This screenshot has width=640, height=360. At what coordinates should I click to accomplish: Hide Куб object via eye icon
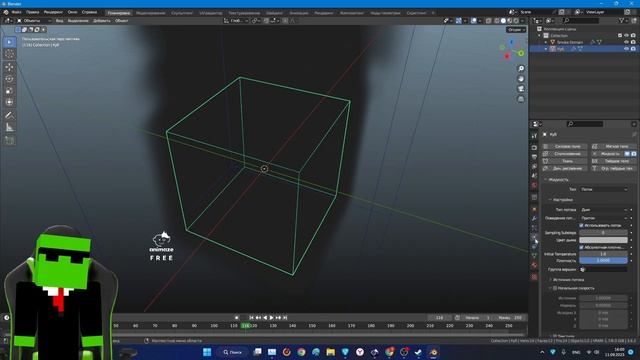point(627,49)
